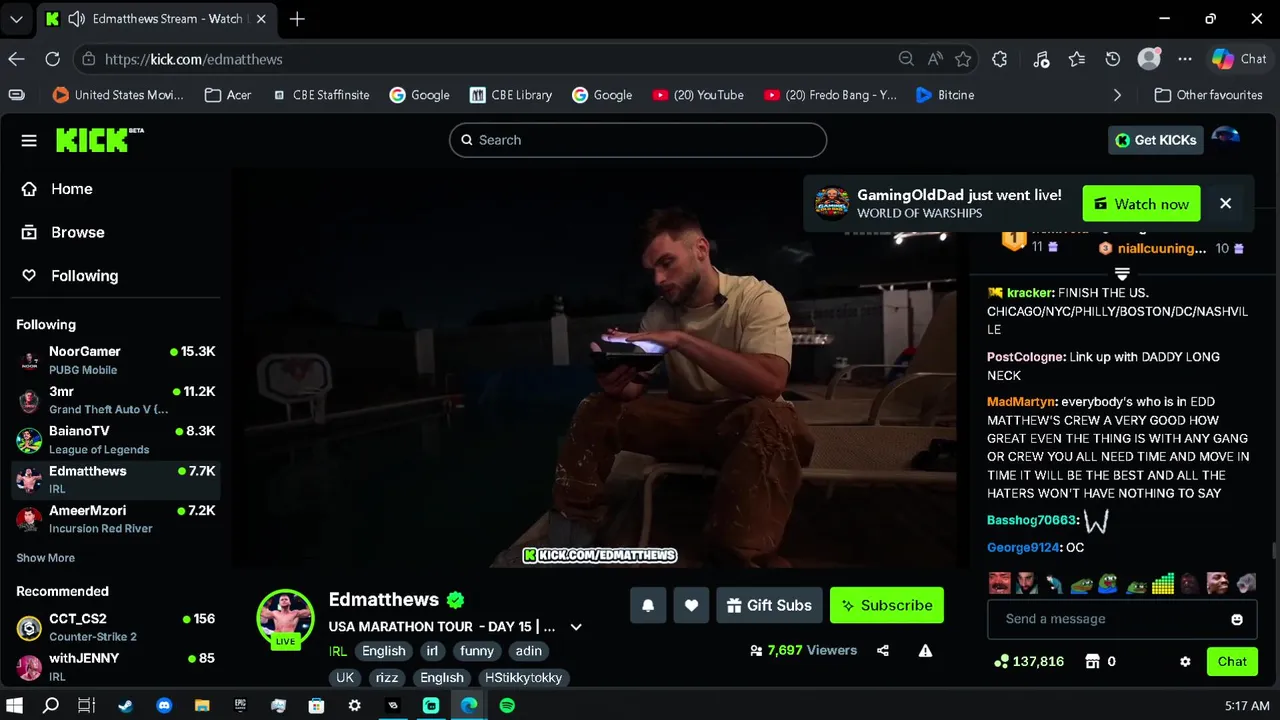Viewport: 1280px width, 720px height.
Task: Click the Gift Subs button
Action: tap(769, 605)
